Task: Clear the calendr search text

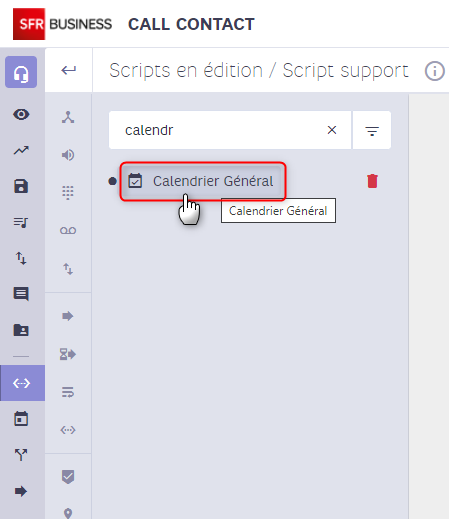Action: (332, 130)
